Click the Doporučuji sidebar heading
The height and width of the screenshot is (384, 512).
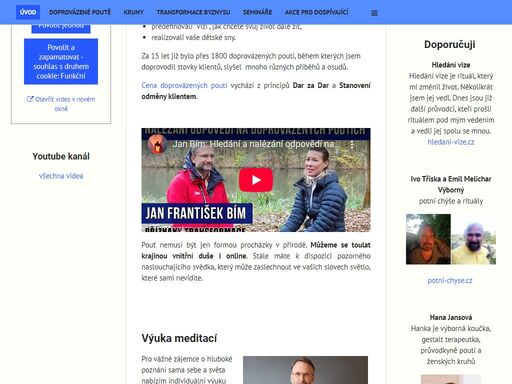pos(450,44)
